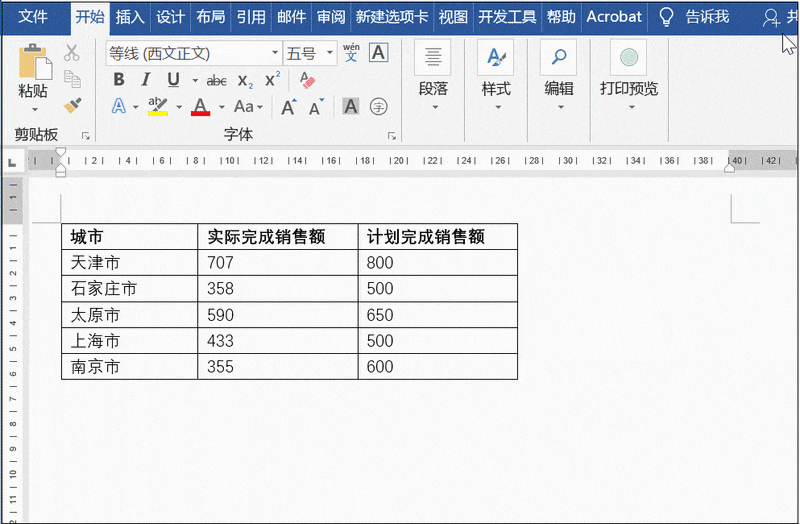Click the share person icon
This screenshot has width=800, height=524.
770,17
